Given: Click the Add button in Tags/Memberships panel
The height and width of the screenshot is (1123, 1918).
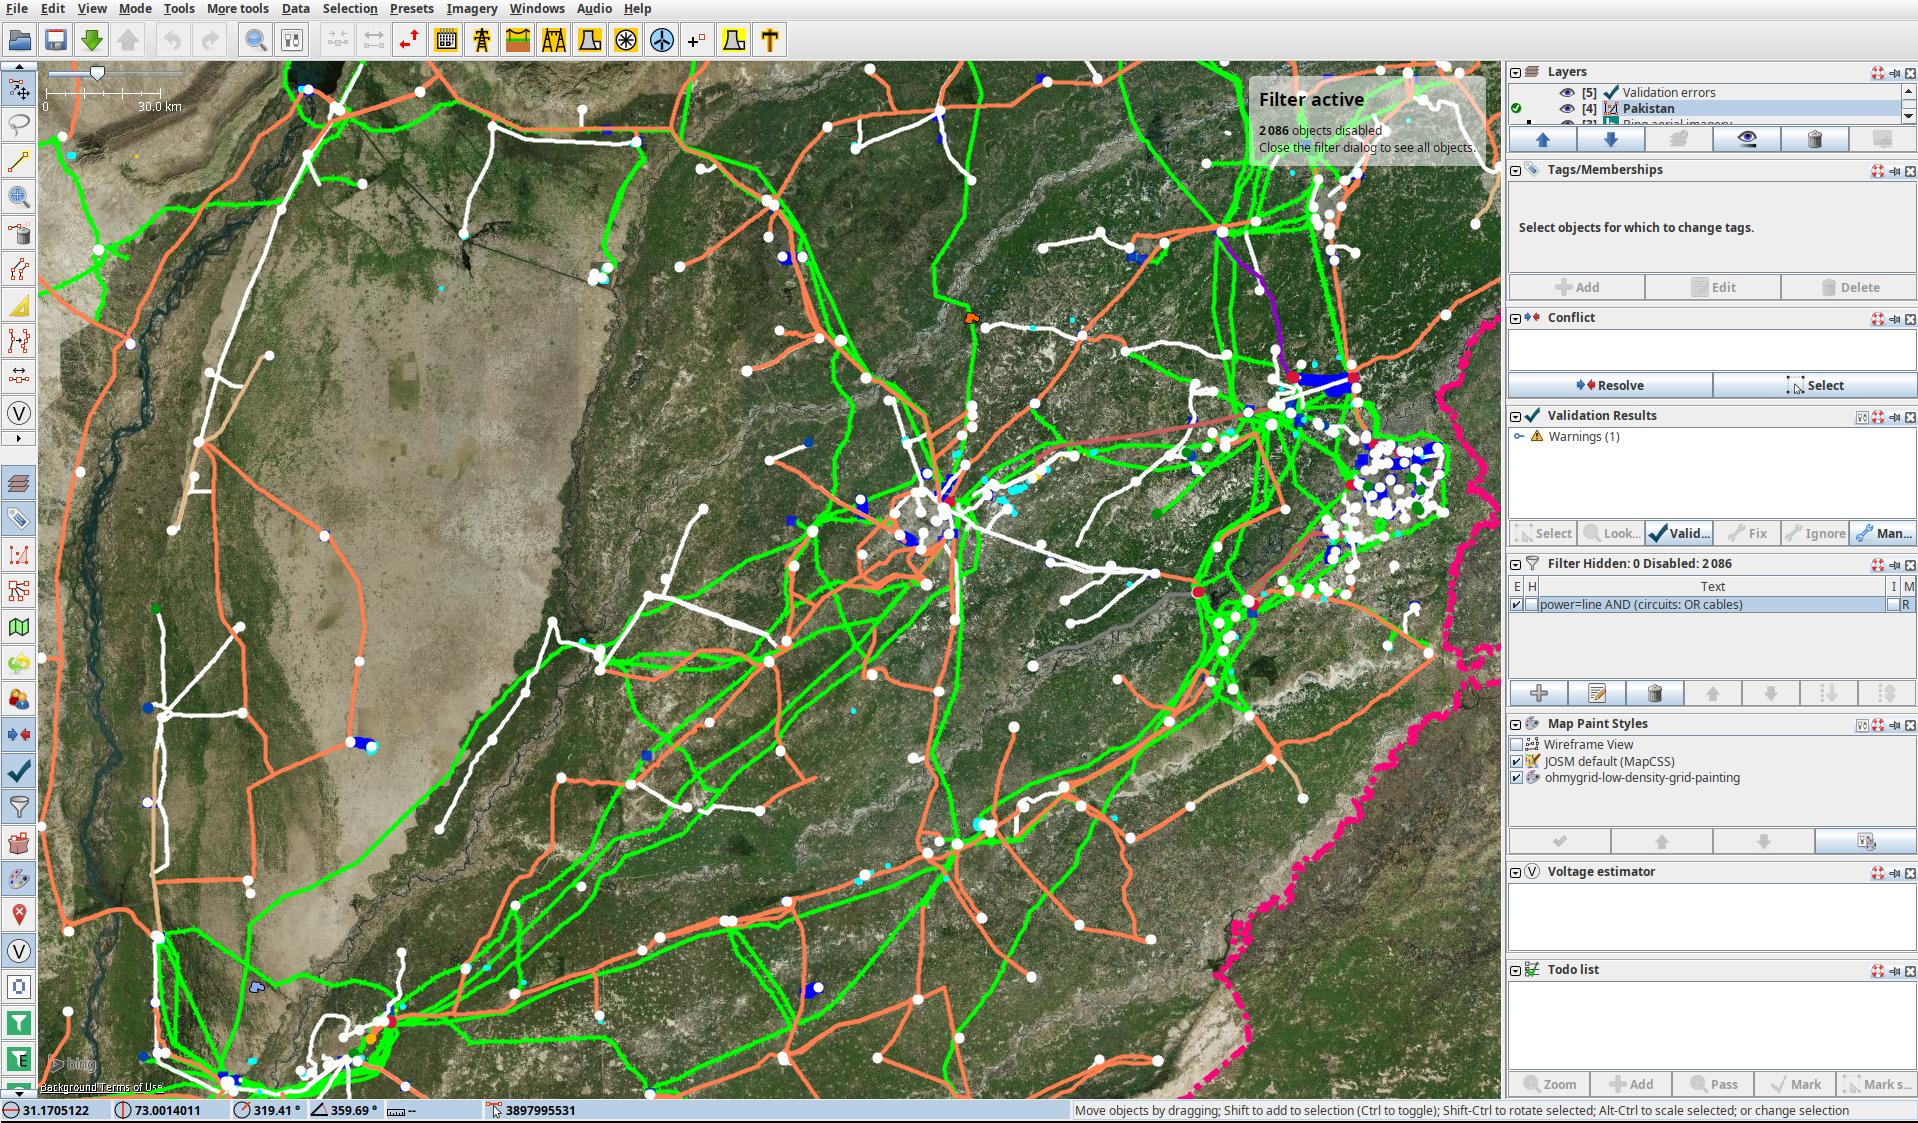Looking at the screenshot, I should (x=1577, y=288).
